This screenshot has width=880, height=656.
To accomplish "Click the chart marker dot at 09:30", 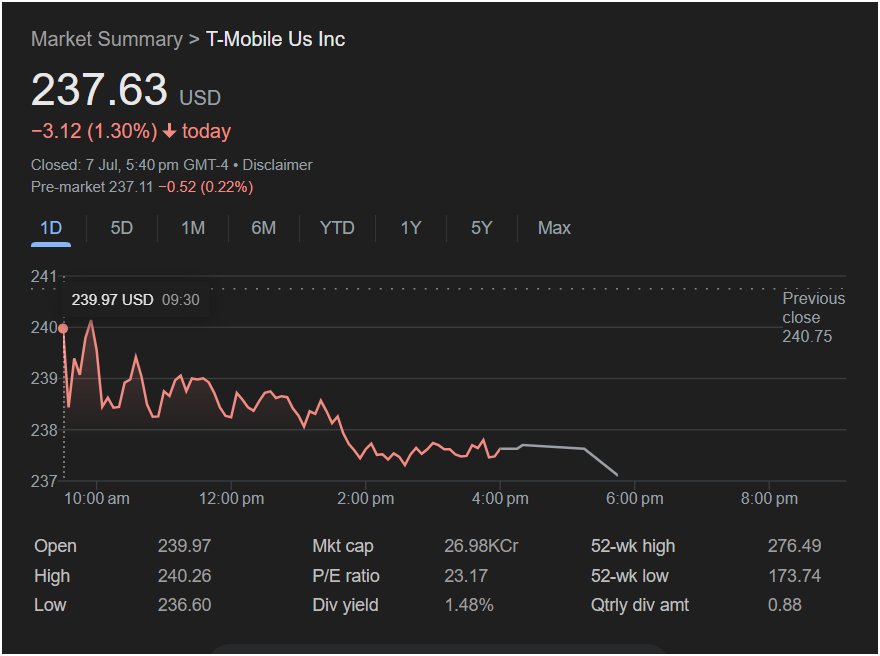I will 63,328.
